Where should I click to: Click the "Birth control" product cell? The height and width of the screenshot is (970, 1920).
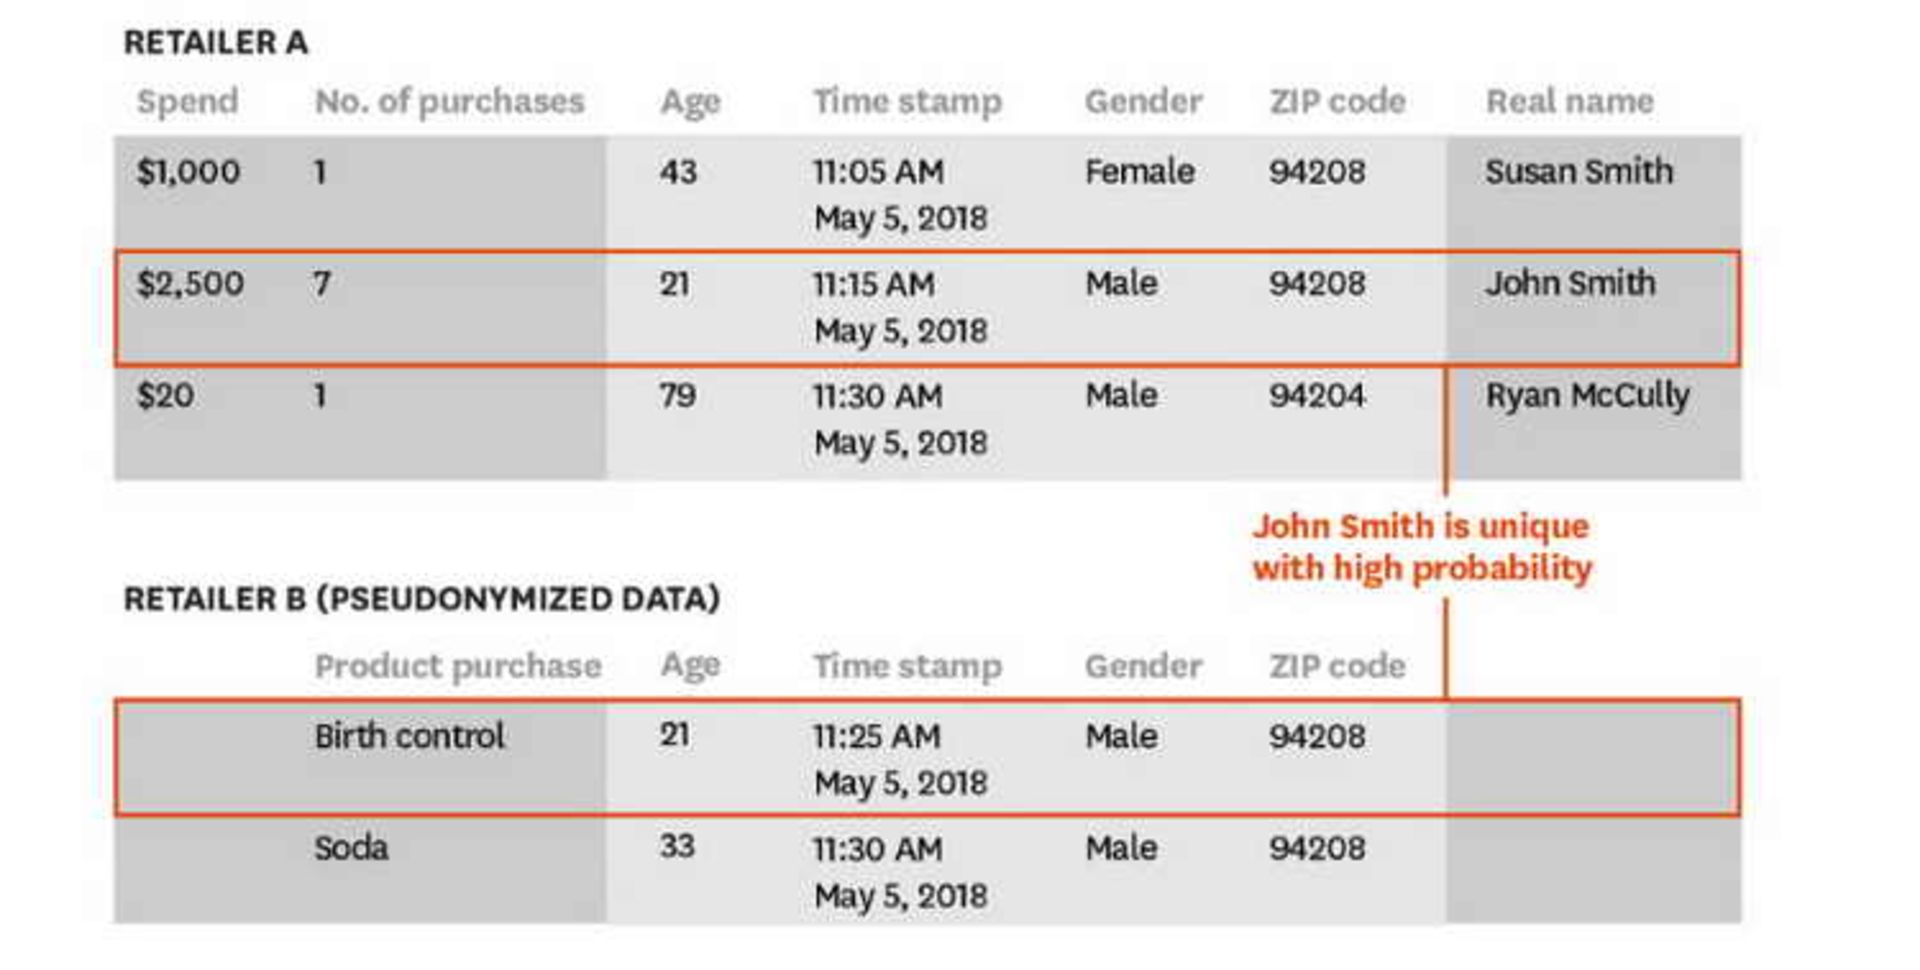[409, 737]
